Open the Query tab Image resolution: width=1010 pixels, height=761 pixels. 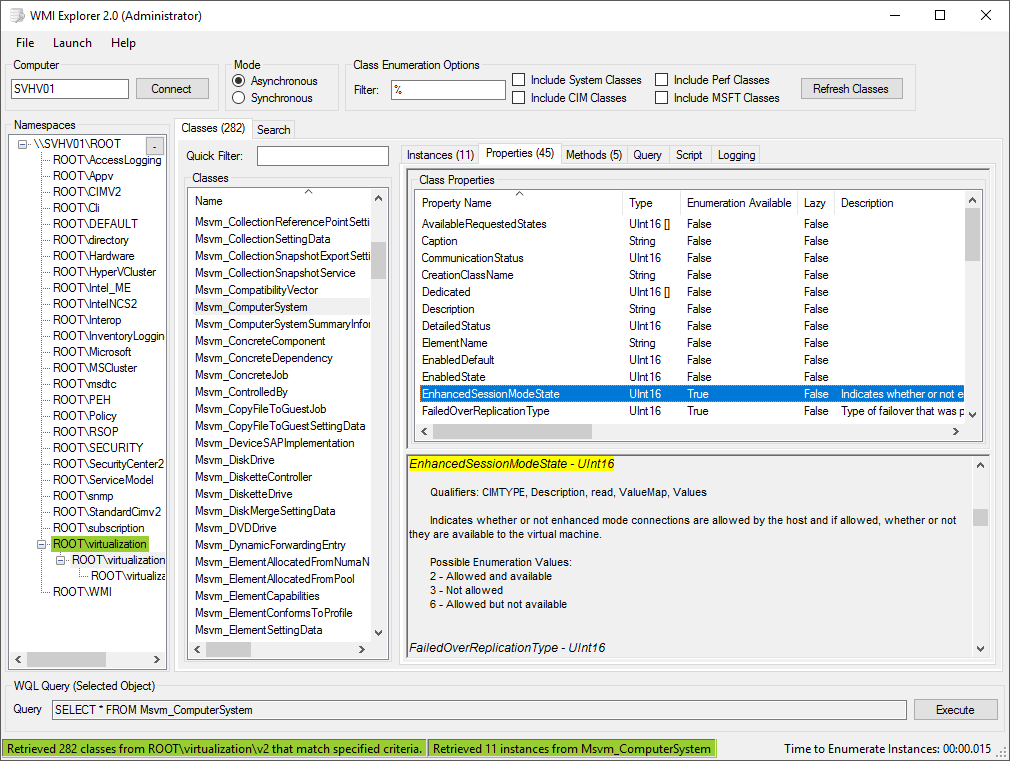coord(647,155)
